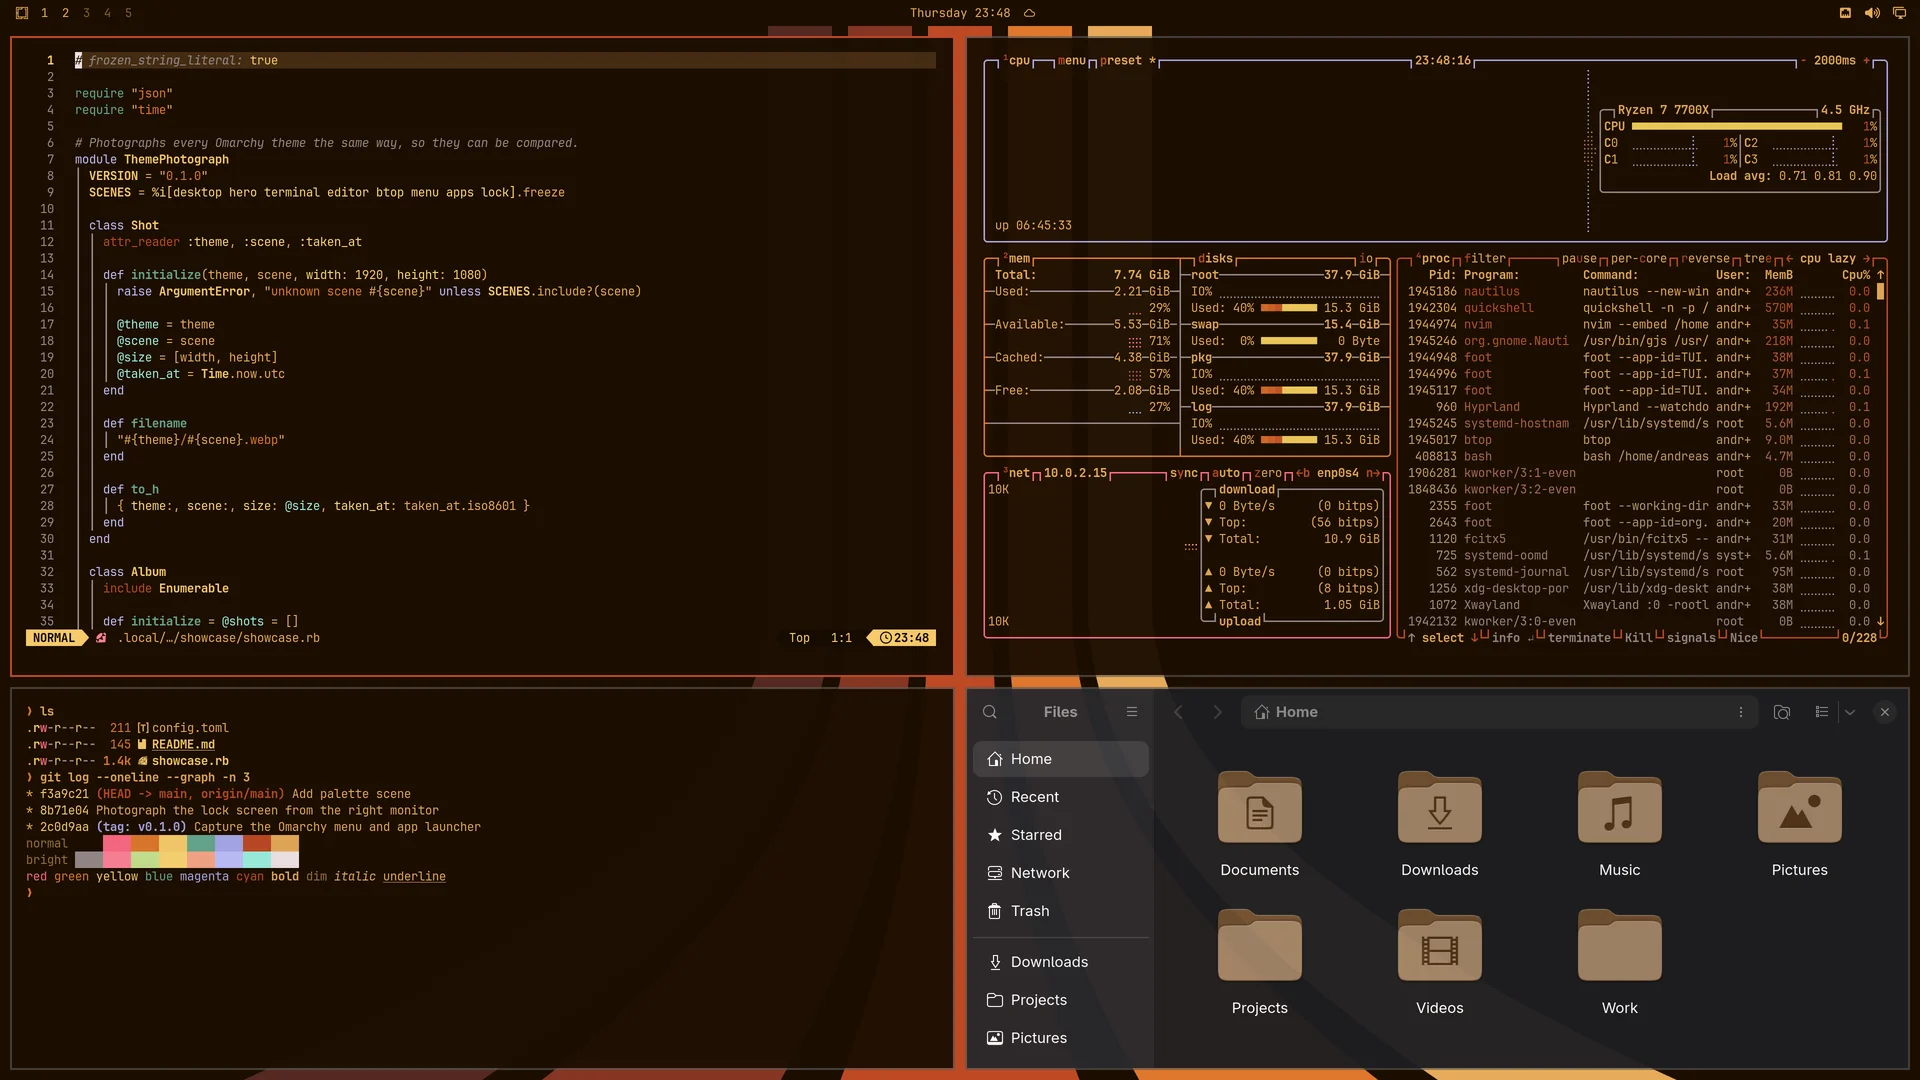Viewport: 1920px width, 1080px height.
Task: Click the tray icon left of the speaker
Action: tap(1845, 13)
